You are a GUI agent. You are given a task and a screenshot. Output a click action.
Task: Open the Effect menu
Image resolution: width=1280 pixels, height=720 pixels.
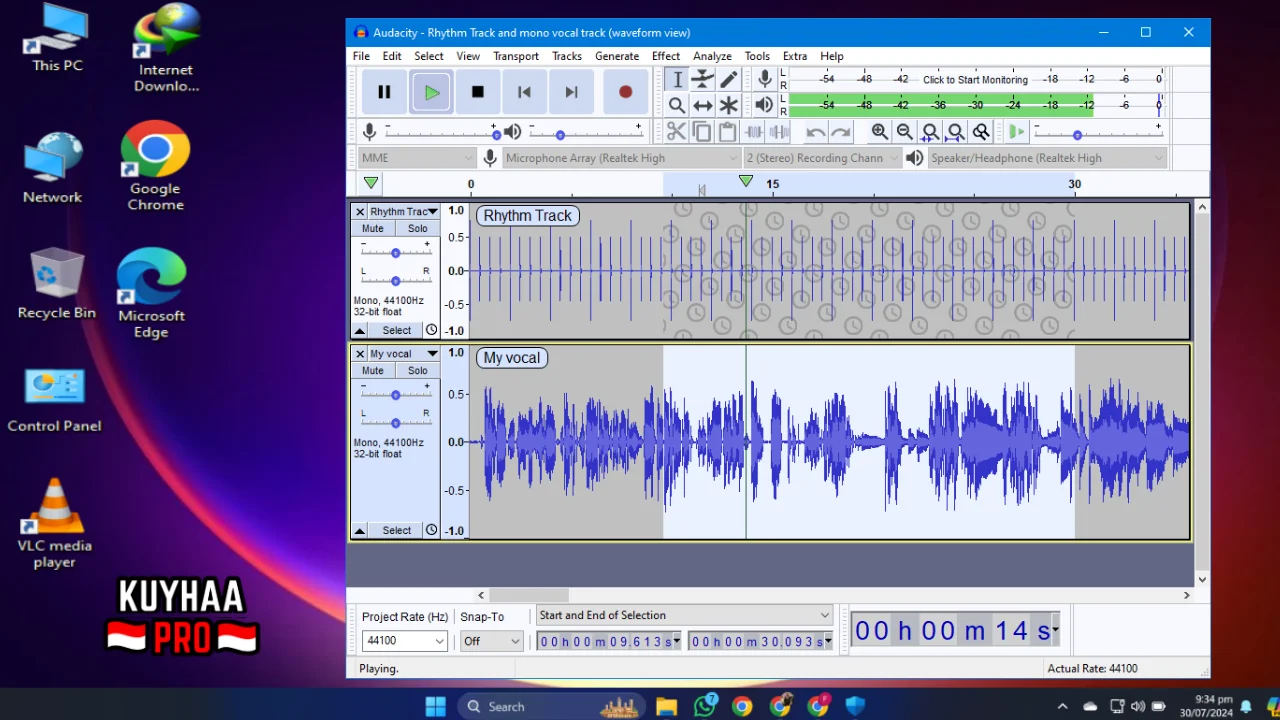pyautogui.click(x=666, y=56)
